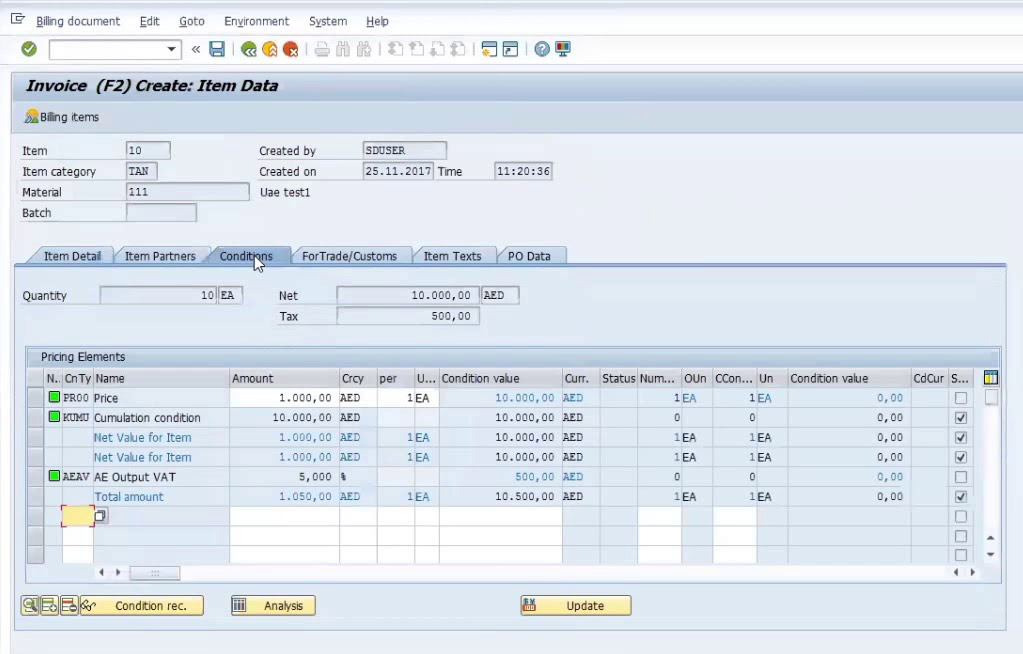Click the Analysis button

(273, 606)
